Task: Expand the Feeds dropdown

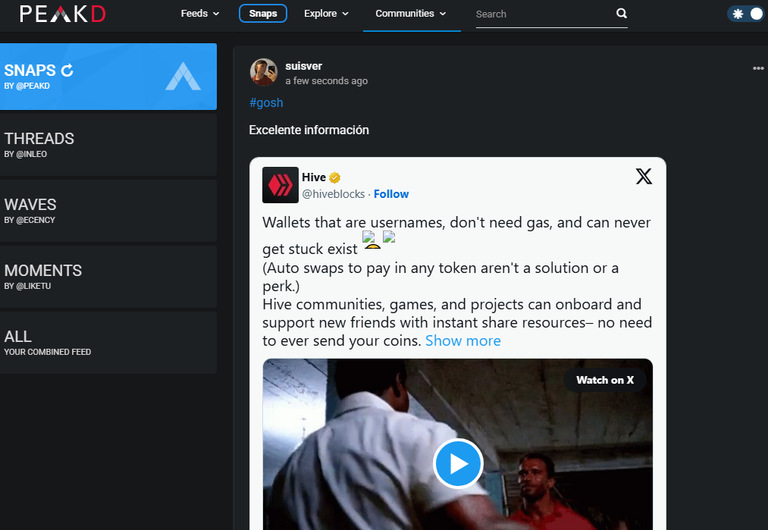Action: pos(200,14)
